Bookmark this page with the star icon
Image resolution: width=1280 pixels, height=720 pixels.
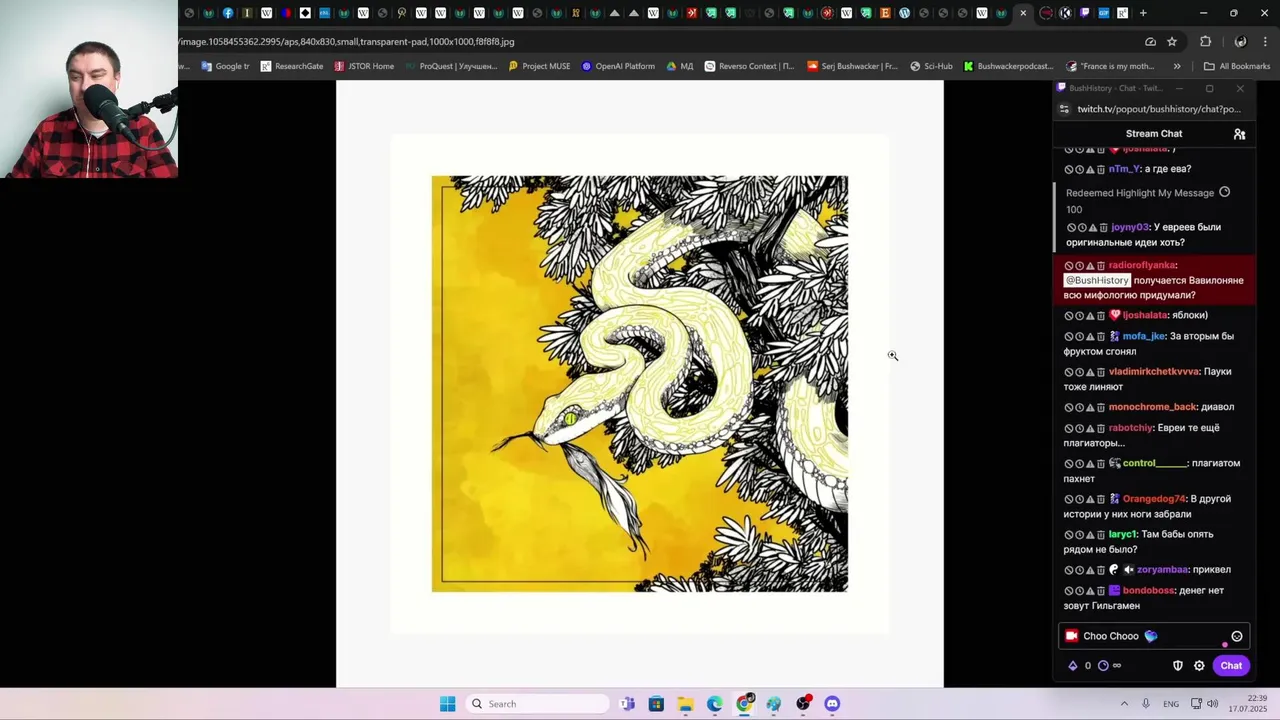(1172, 42)
